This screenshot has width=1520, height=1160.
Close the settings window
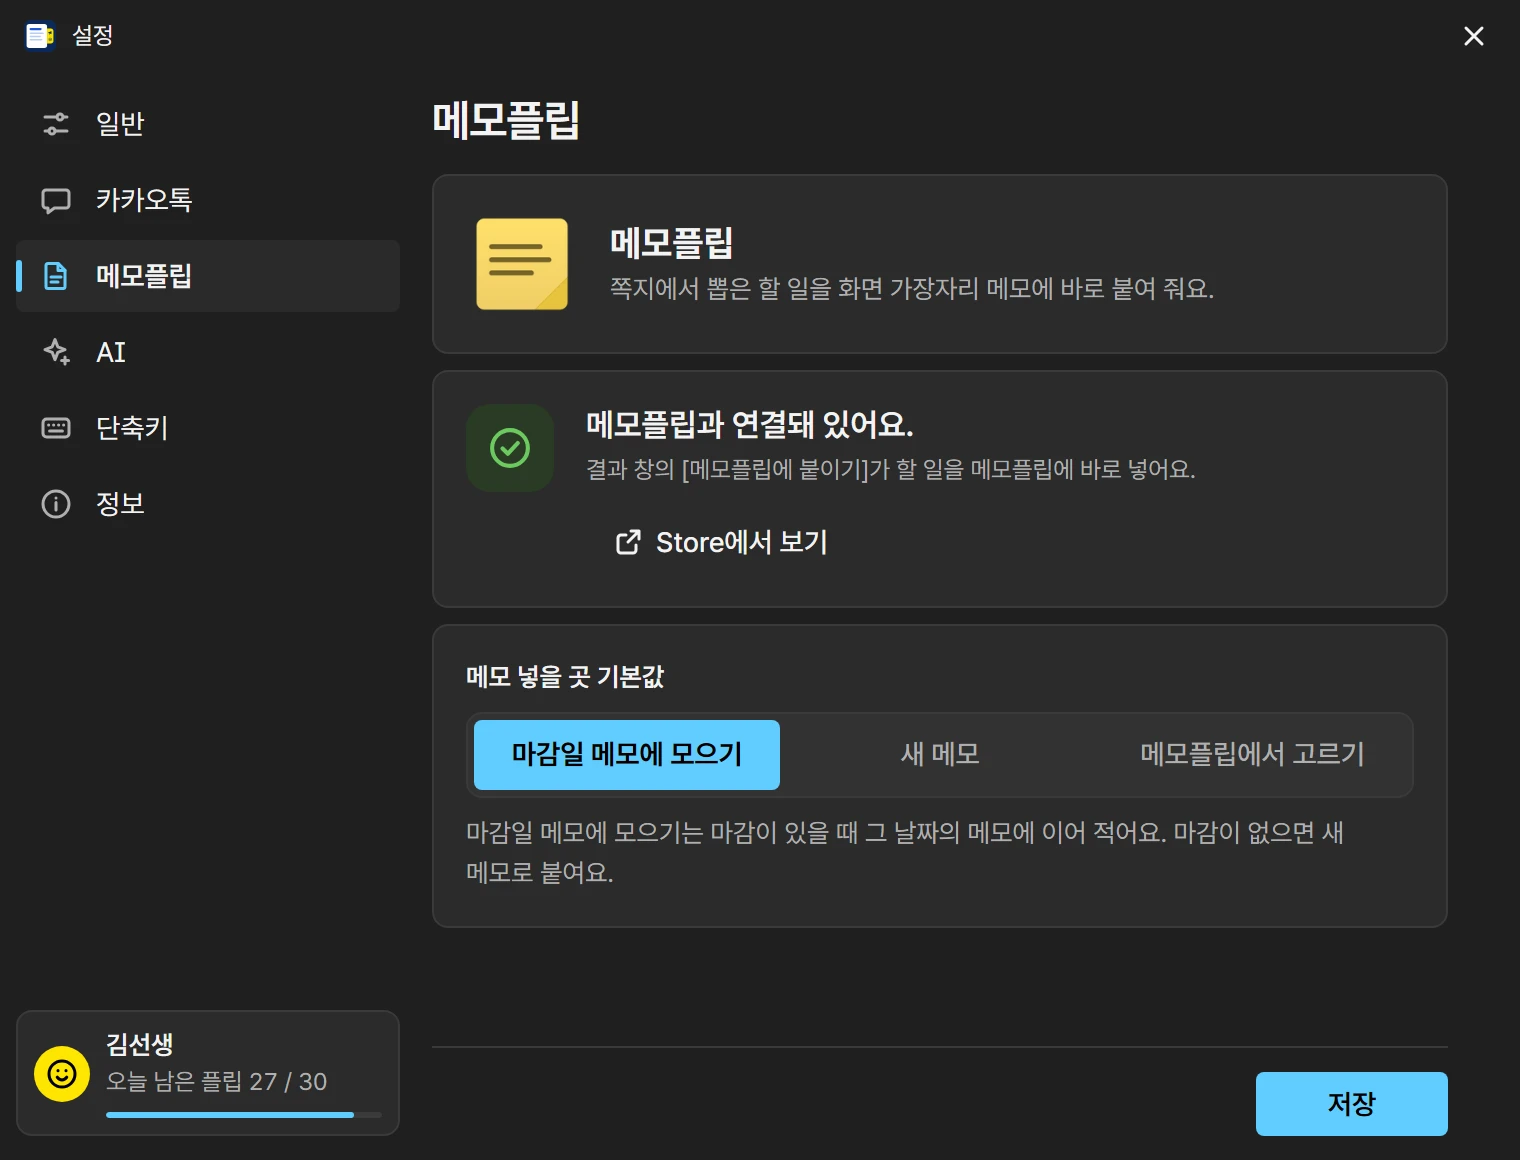[x=1473, y=36]
